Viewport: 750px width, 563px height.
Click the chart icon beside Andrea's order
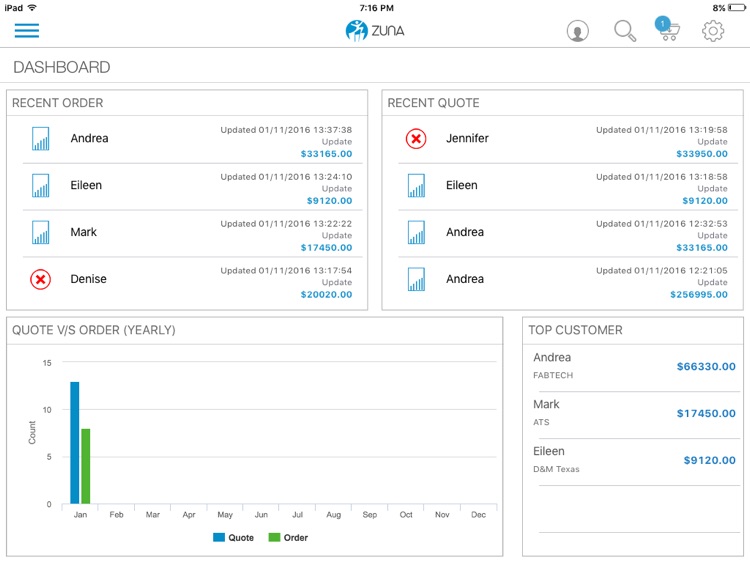40,139
